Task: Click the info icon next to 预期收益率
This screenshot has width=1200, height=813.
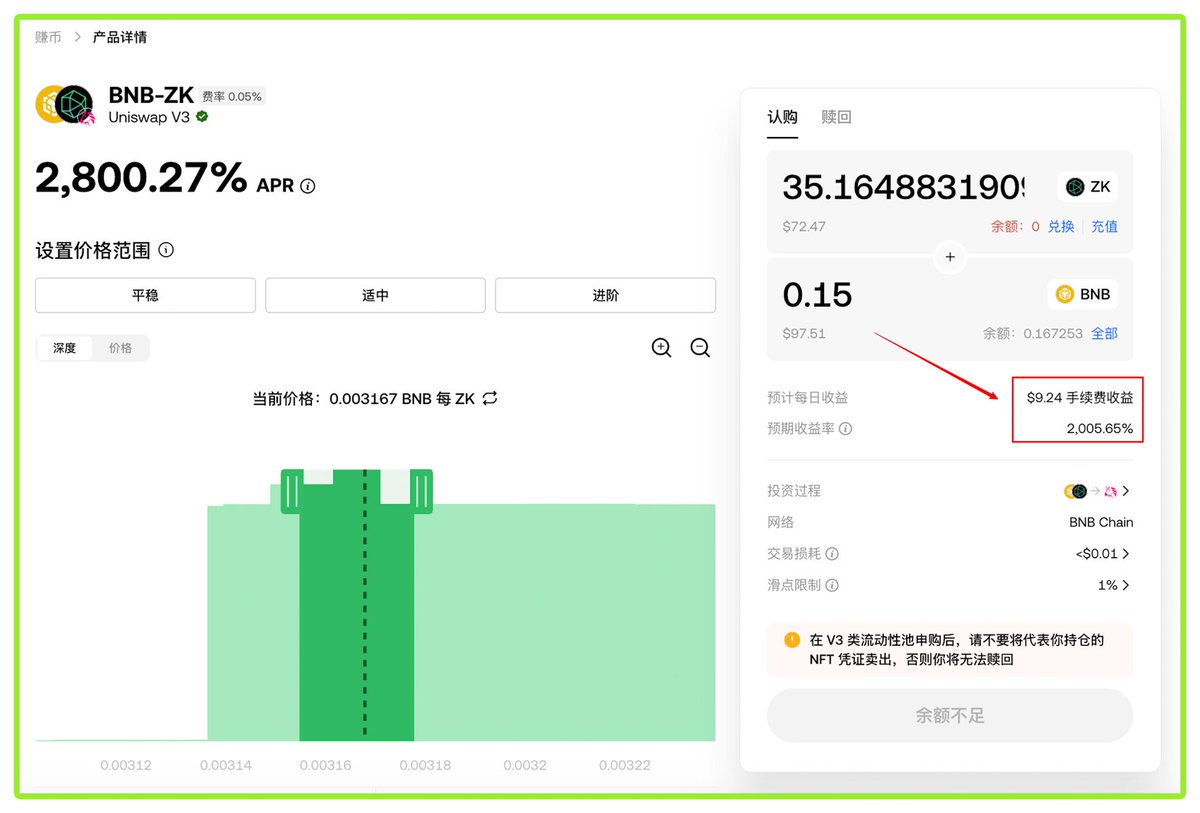Action: click(x=845, y=429)
